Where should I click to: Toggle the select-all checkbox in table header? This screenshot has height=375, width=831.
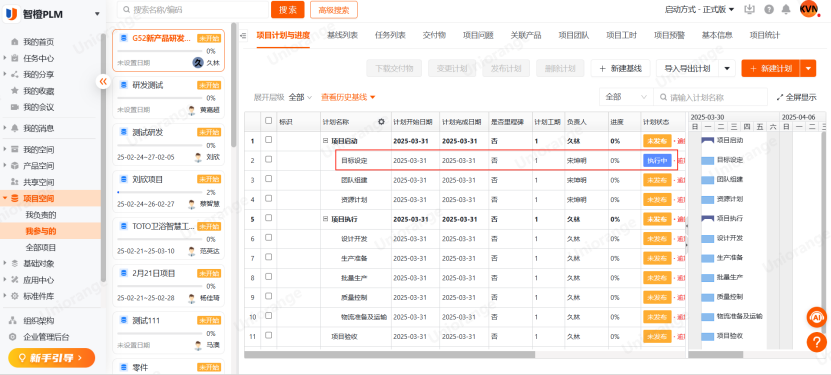point(269,121)
